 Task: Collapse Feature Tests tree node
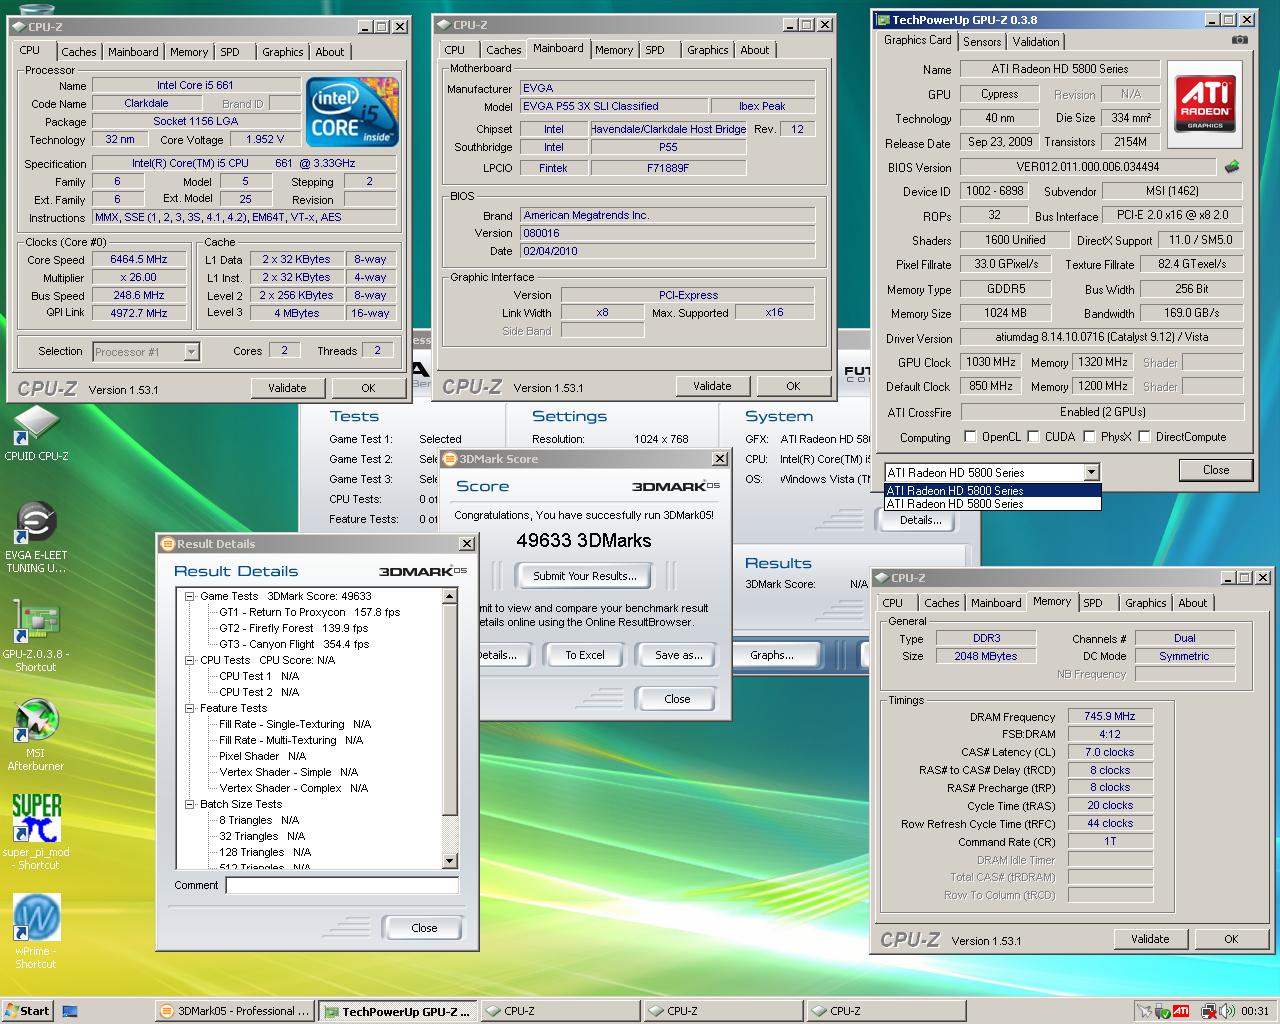pos(190,708)
